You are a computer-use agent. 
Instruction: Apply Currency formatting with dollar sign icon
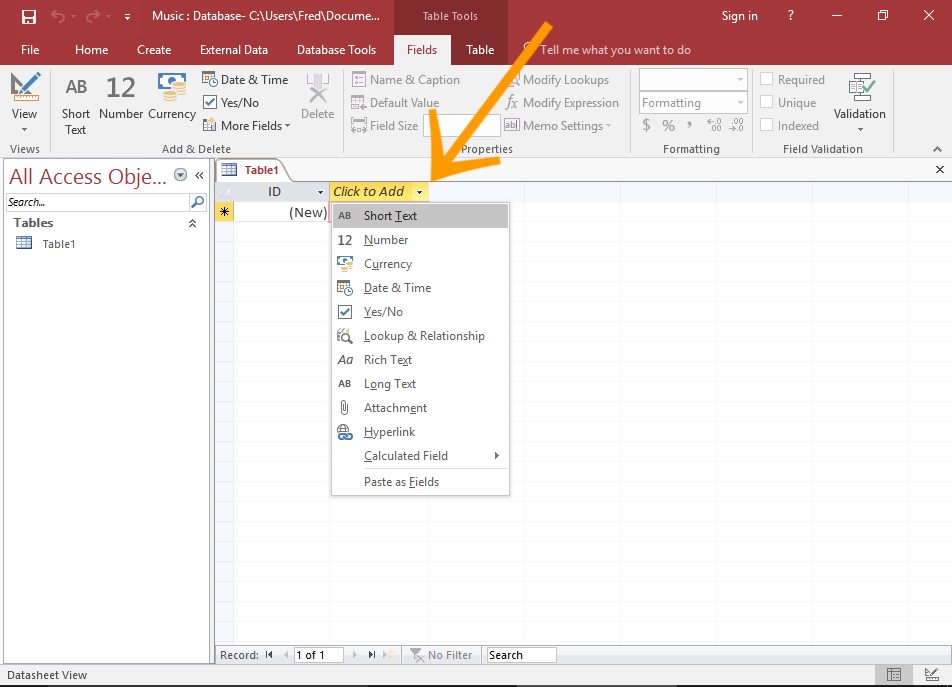pyautogui.click(x=646, y=126)
